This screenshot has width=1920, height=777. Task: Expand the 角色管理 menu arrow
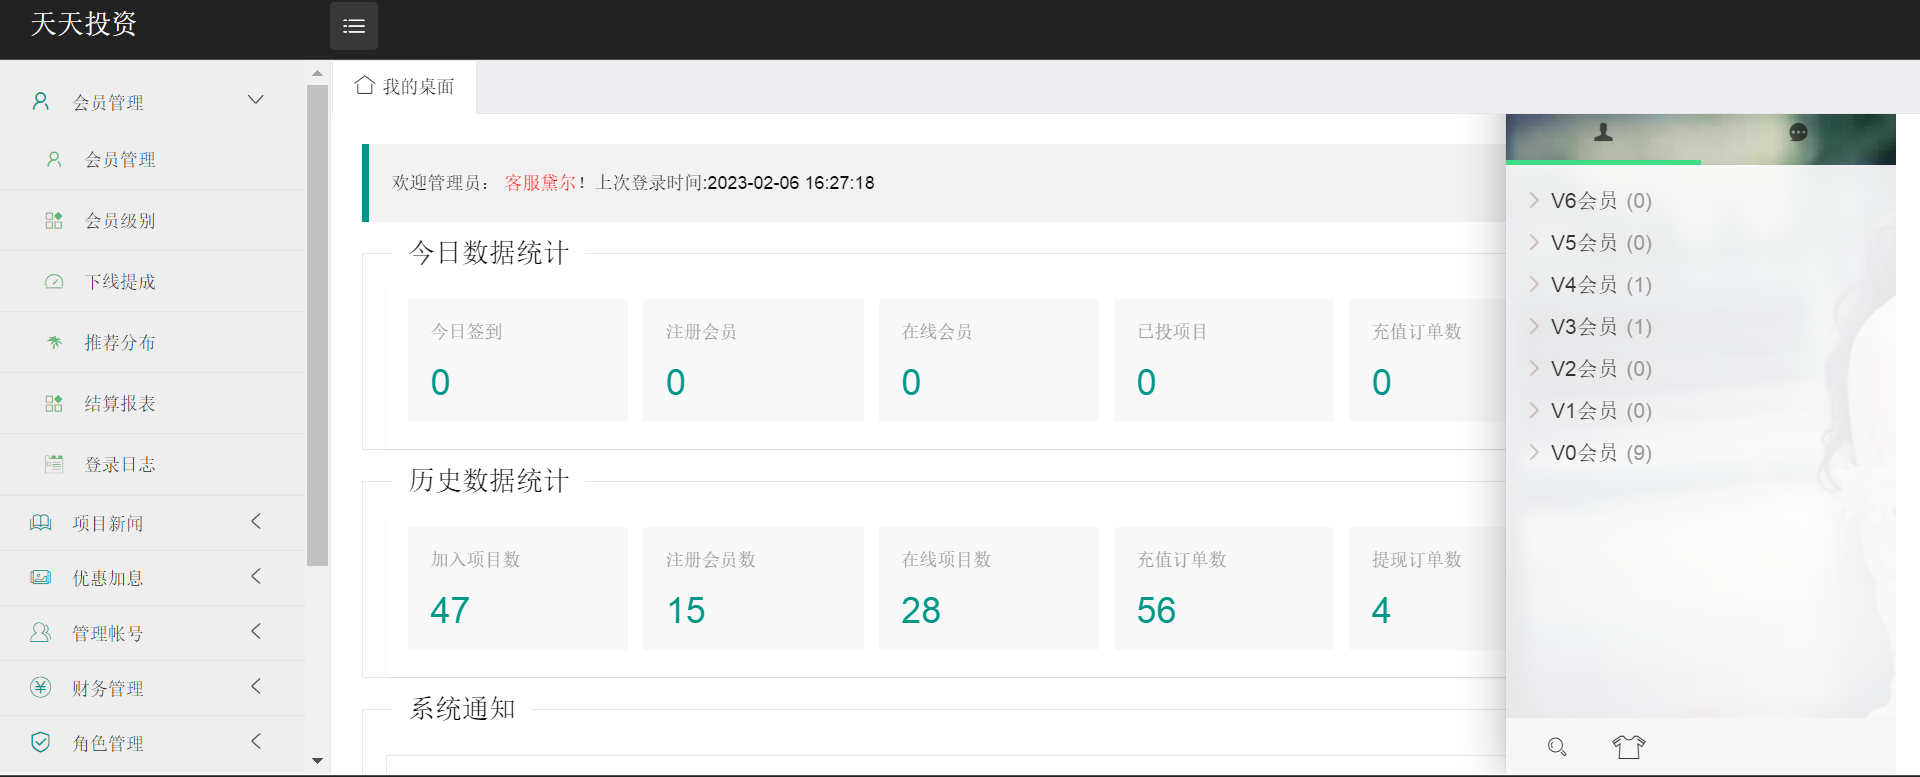256,741
